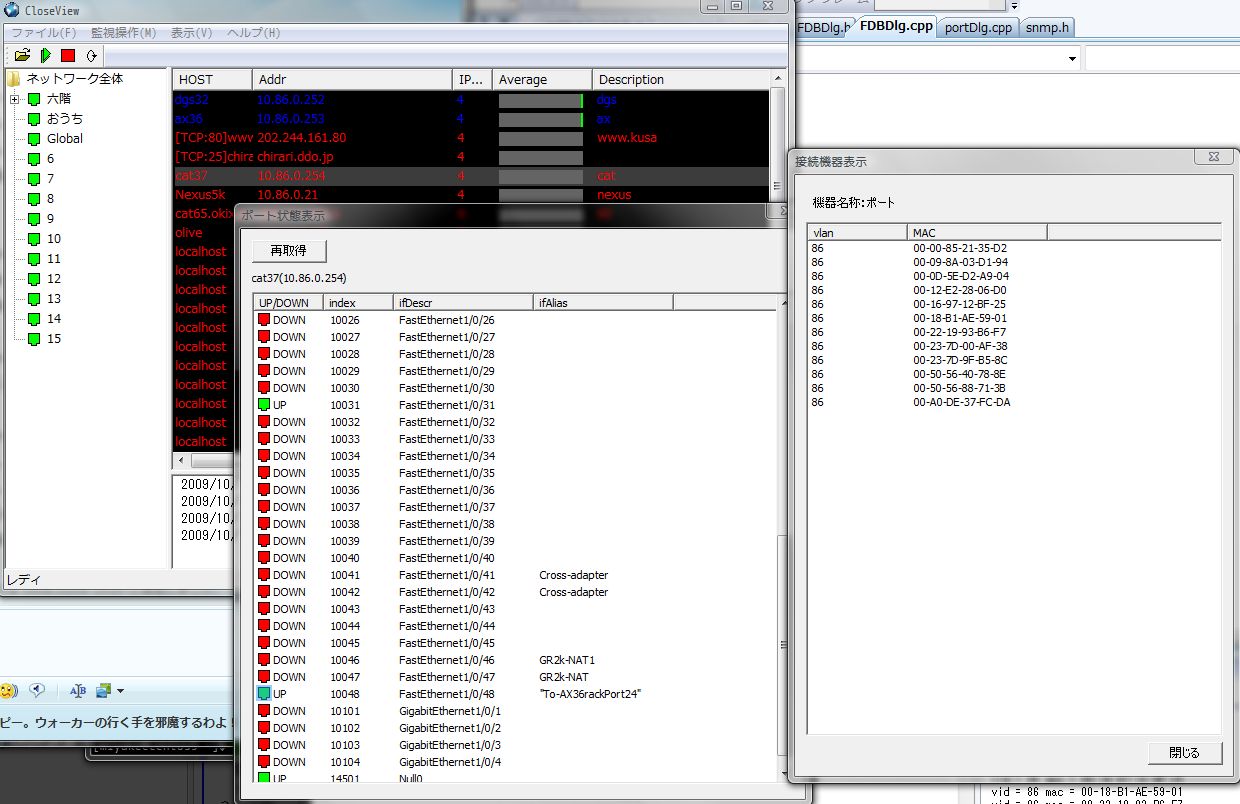Open the 表示(V) menu

pos(192,33)
